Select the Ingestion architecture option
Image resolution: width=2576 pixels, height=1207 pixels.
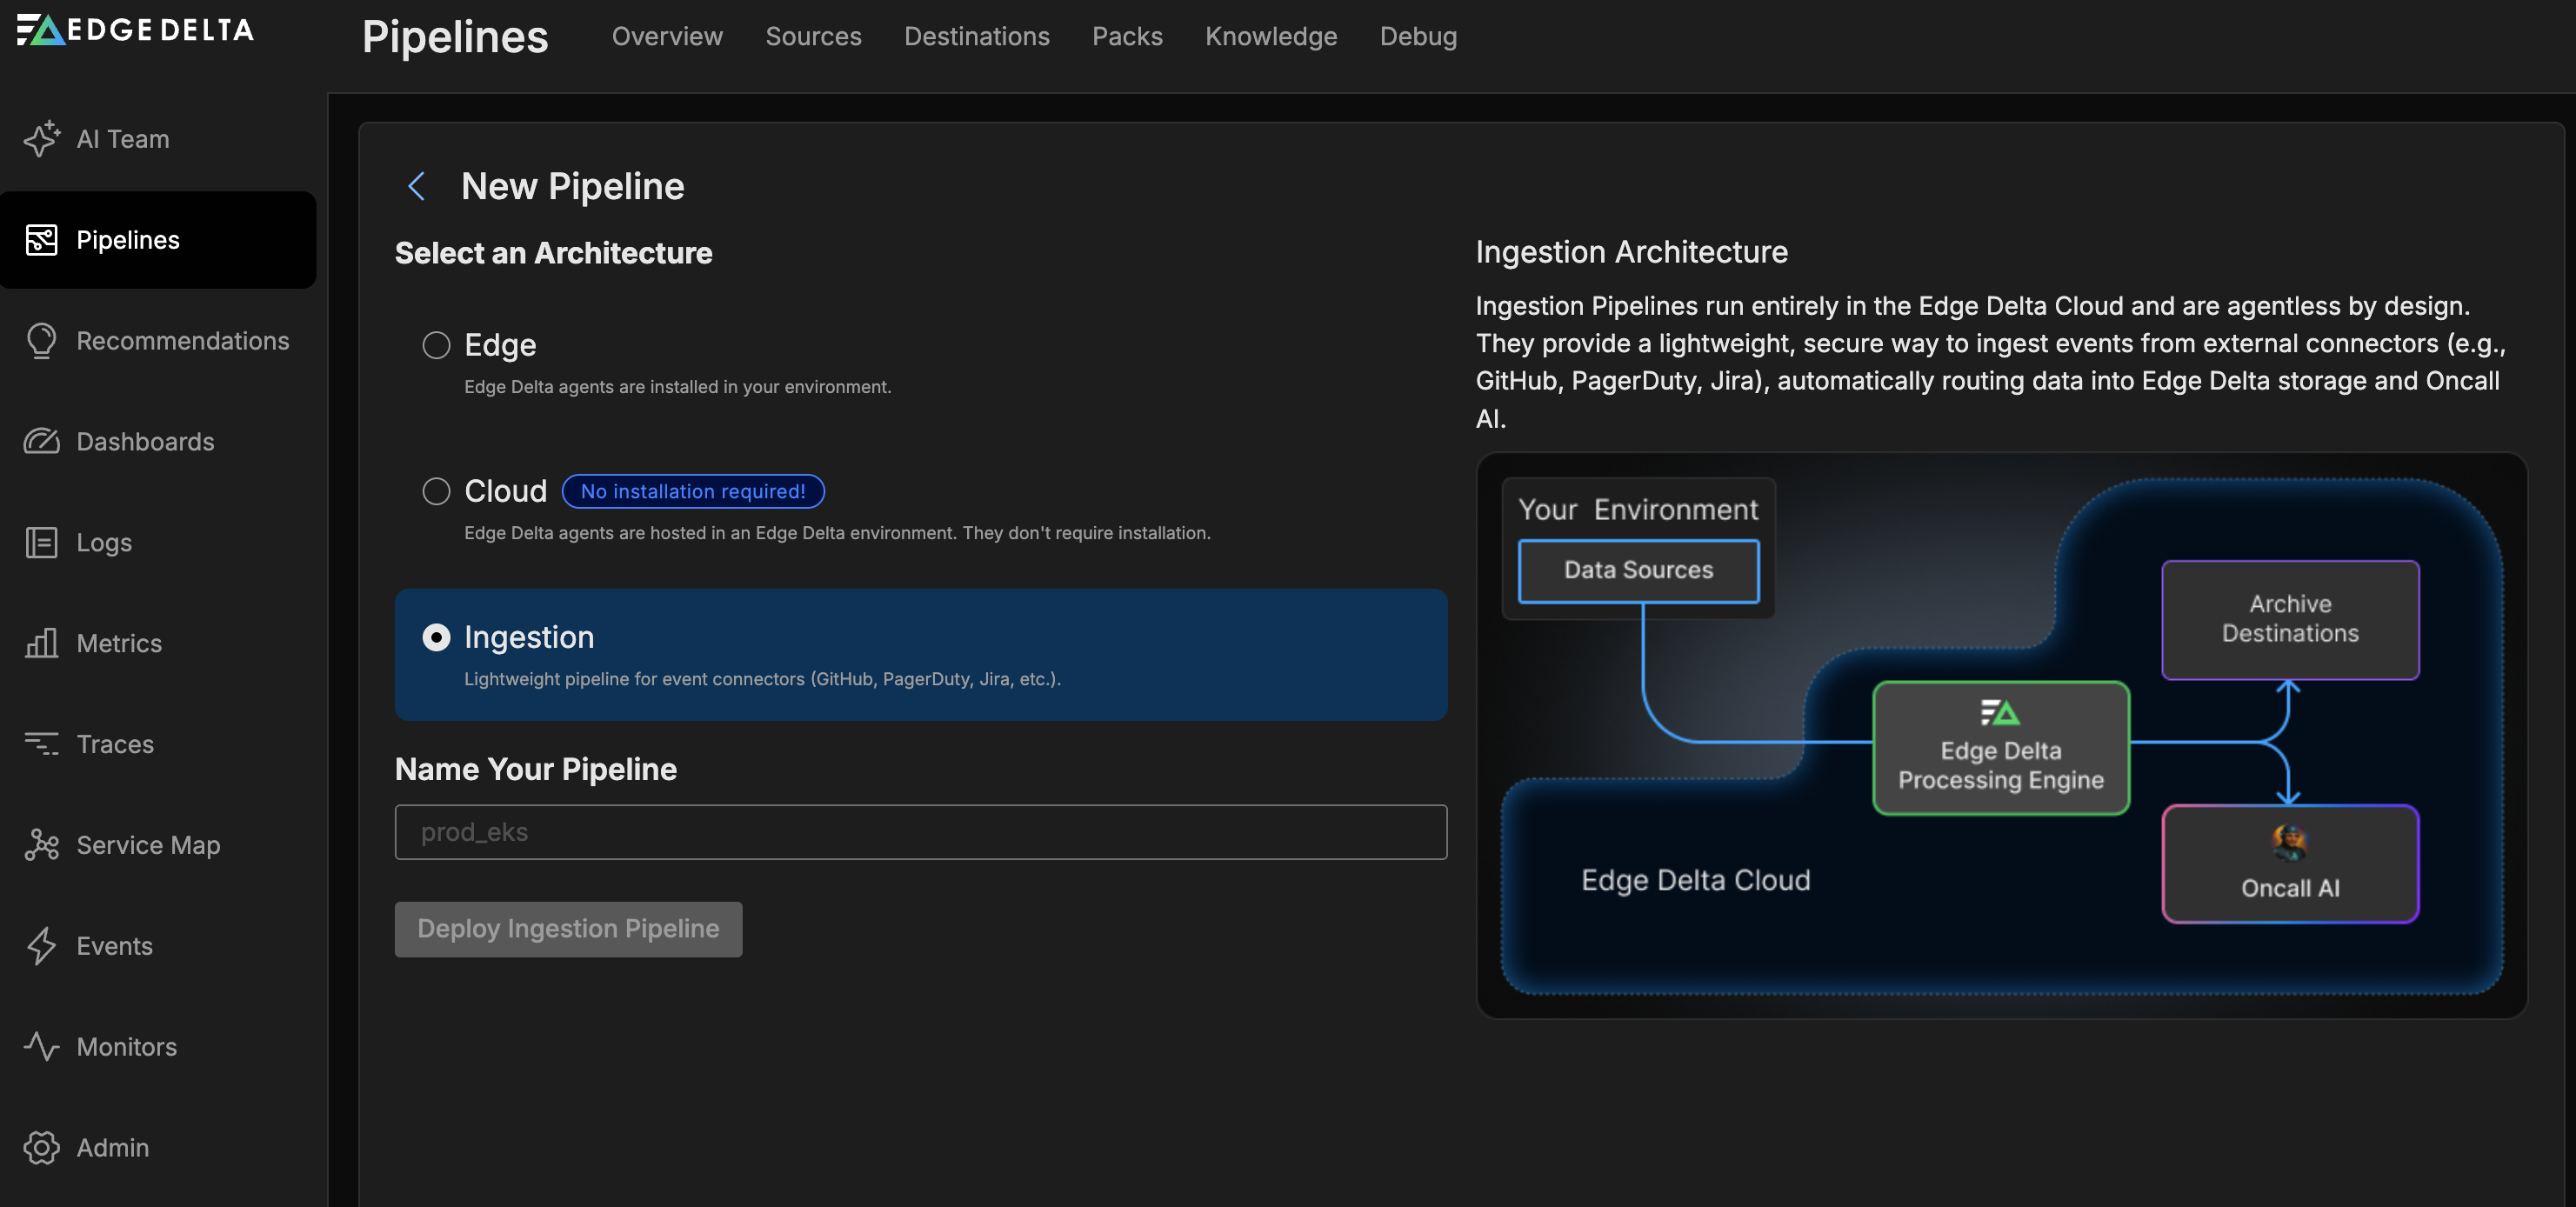[x=436, y=637]
